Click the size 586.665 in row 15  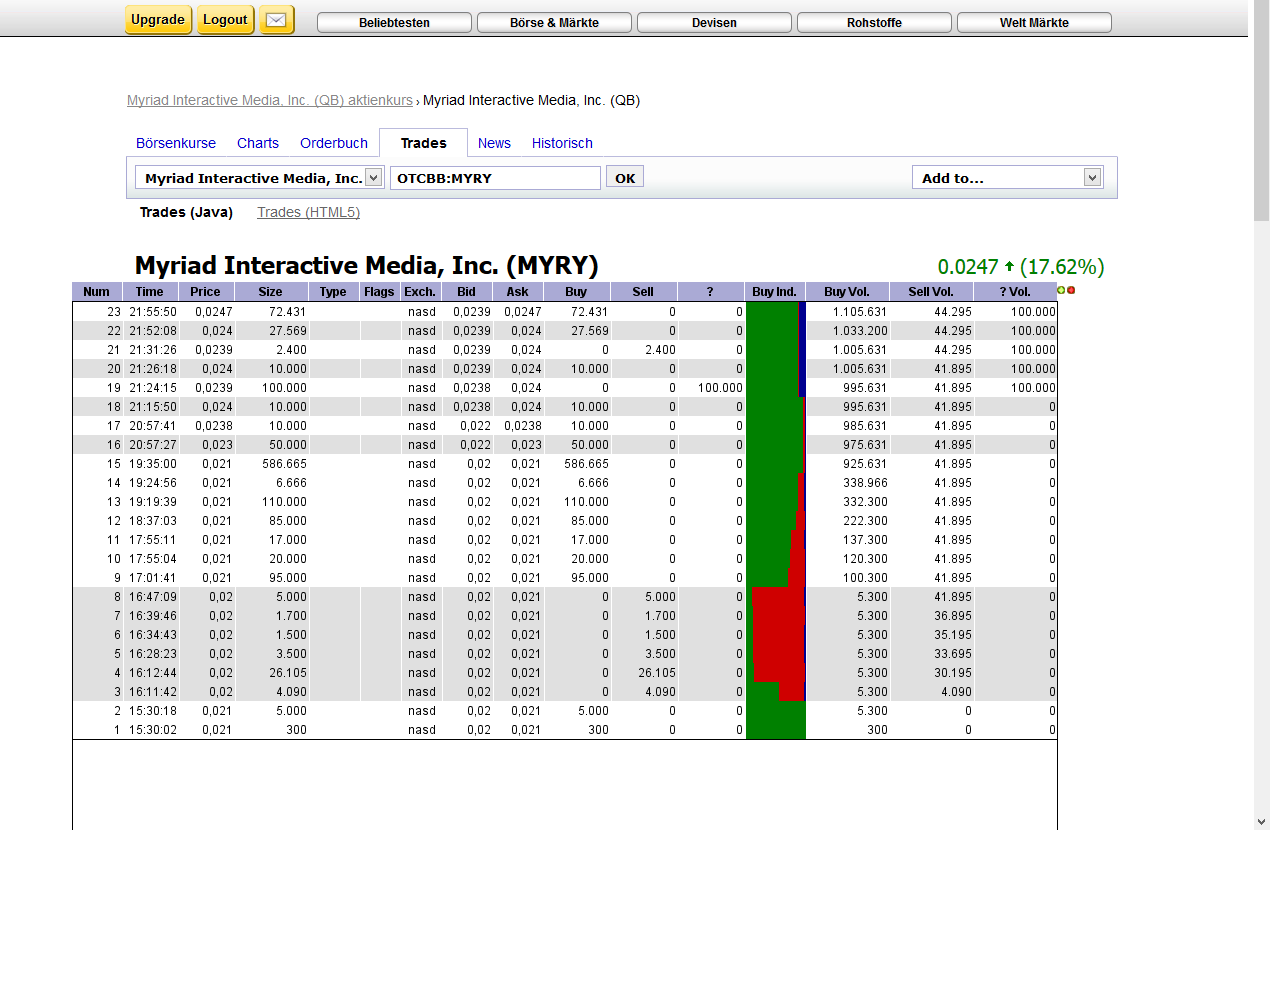285,464
